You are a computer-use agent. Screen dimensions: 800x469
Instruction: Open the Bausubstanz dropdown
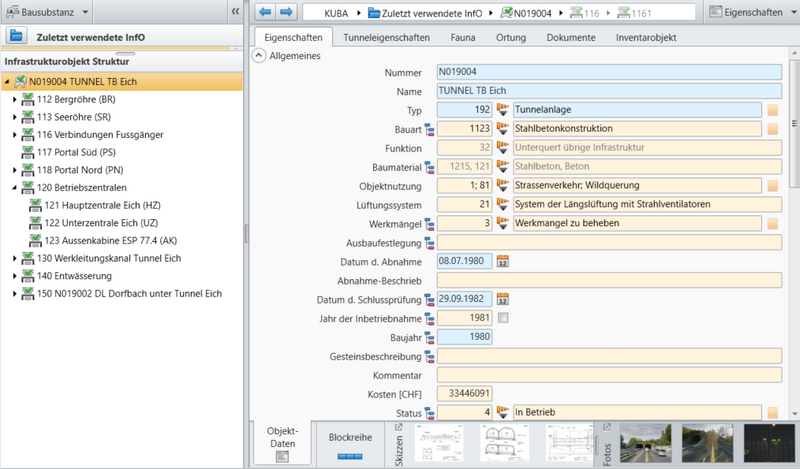(85, 12)
